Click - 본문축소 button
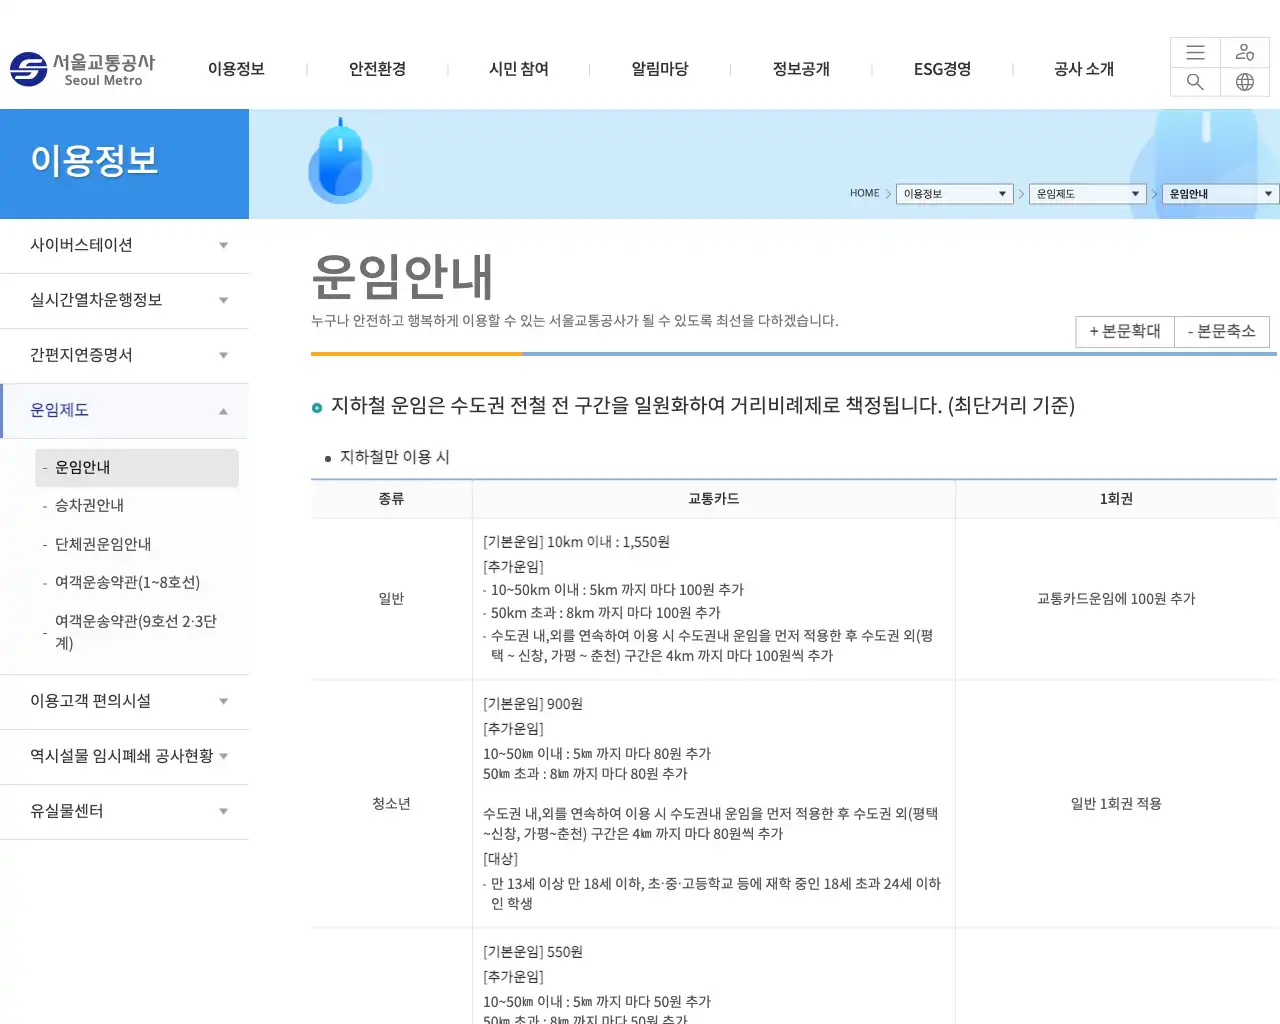 [1221, 331]
